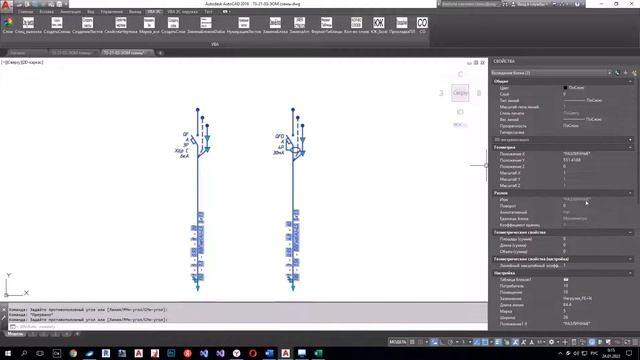The width and height of the screenshot is (640, 360).
Task: Click the Сверху face of the ViewCube
Action: pyautogui.click(x=460, y=93)
